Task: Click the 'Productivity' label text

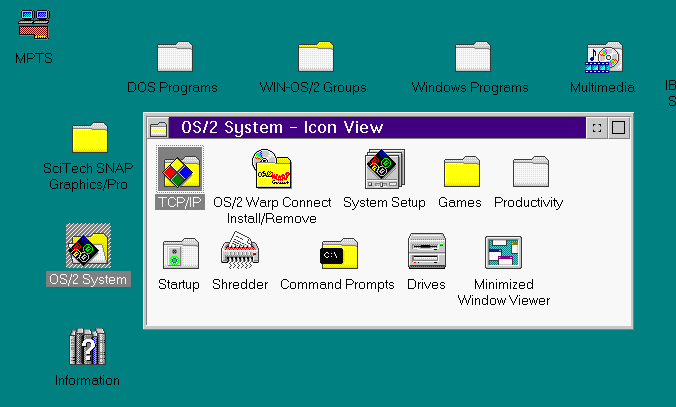Action: [529, 202]
